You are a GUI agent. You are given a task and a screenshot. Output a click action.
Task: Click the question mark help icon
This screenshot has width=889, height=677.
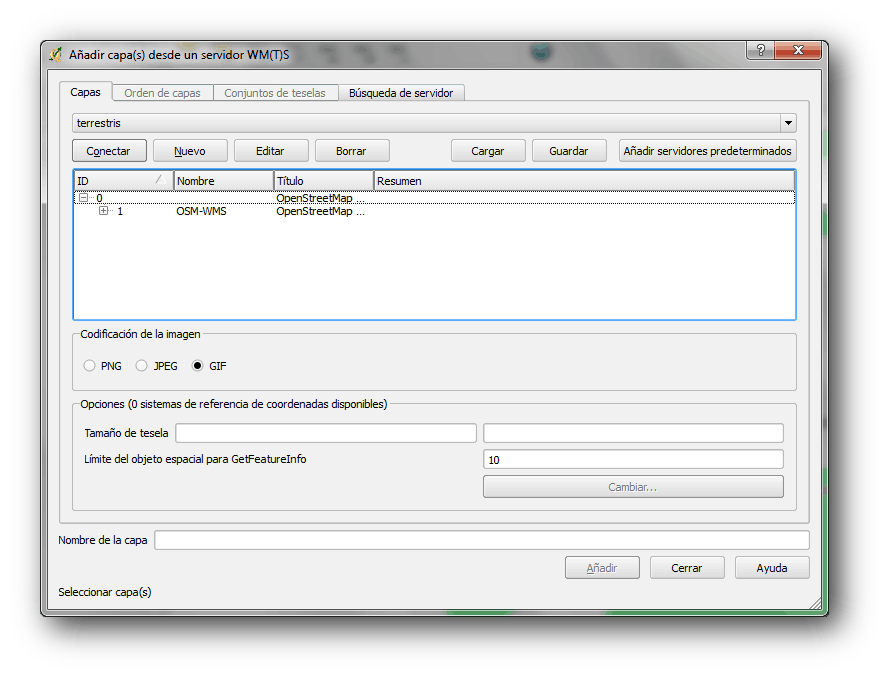[x=761, y=51]
